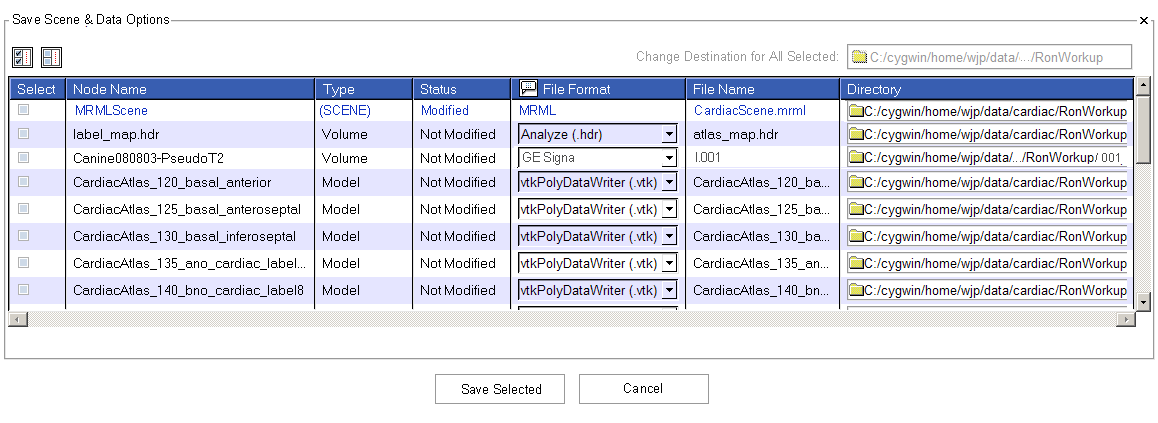Click the Deselect All unchecked-boxes icon
Viewport: 1158px width, 423px height.
click(x=51, y=57)
